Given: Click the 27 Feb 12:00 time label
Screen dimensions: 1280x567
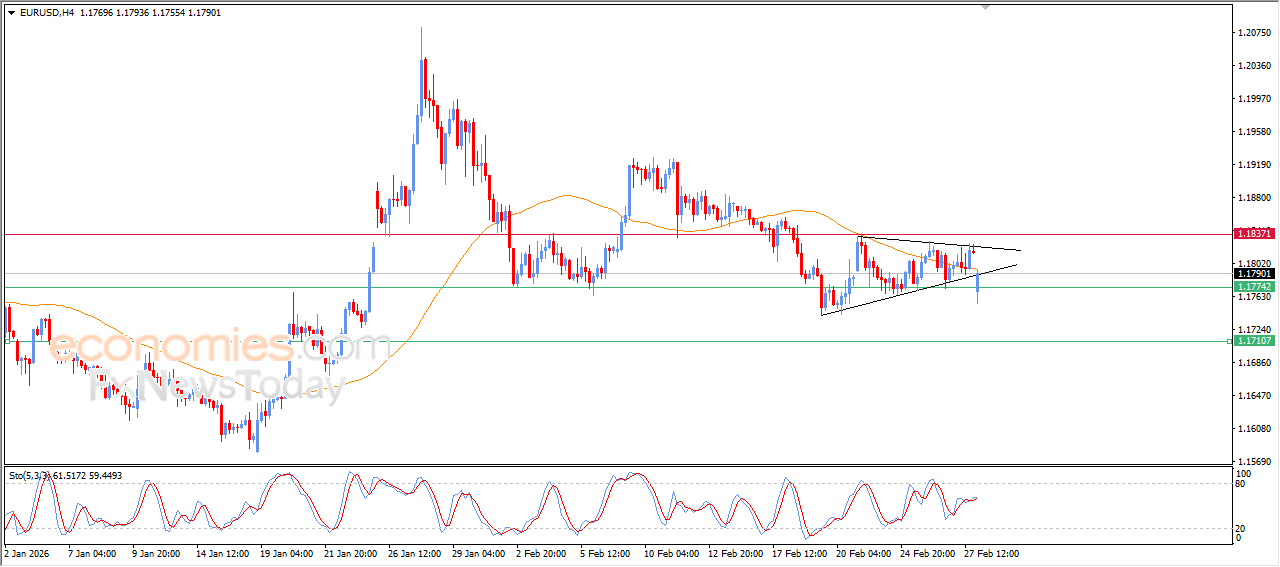Looking at the screenshot, I should click(991, 553).
